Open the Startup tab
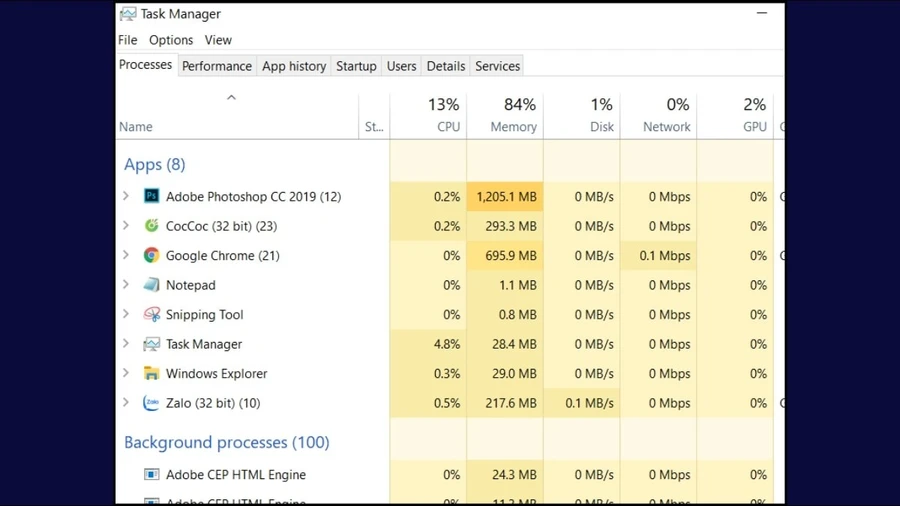This screenshot has width=900, height=506. click(x=356, y=66)
